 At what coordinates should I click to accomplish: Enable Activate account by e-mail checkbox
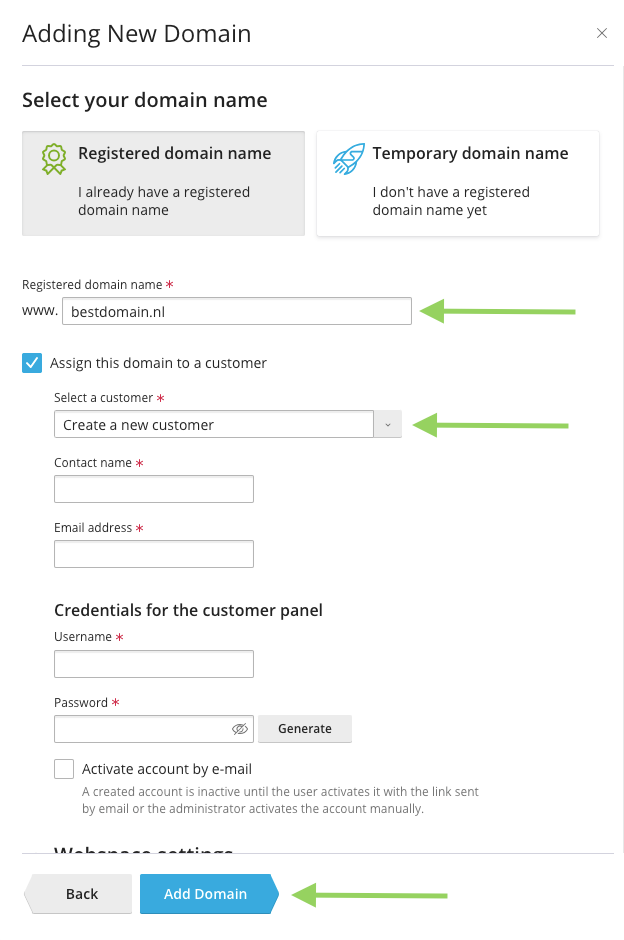64,769
